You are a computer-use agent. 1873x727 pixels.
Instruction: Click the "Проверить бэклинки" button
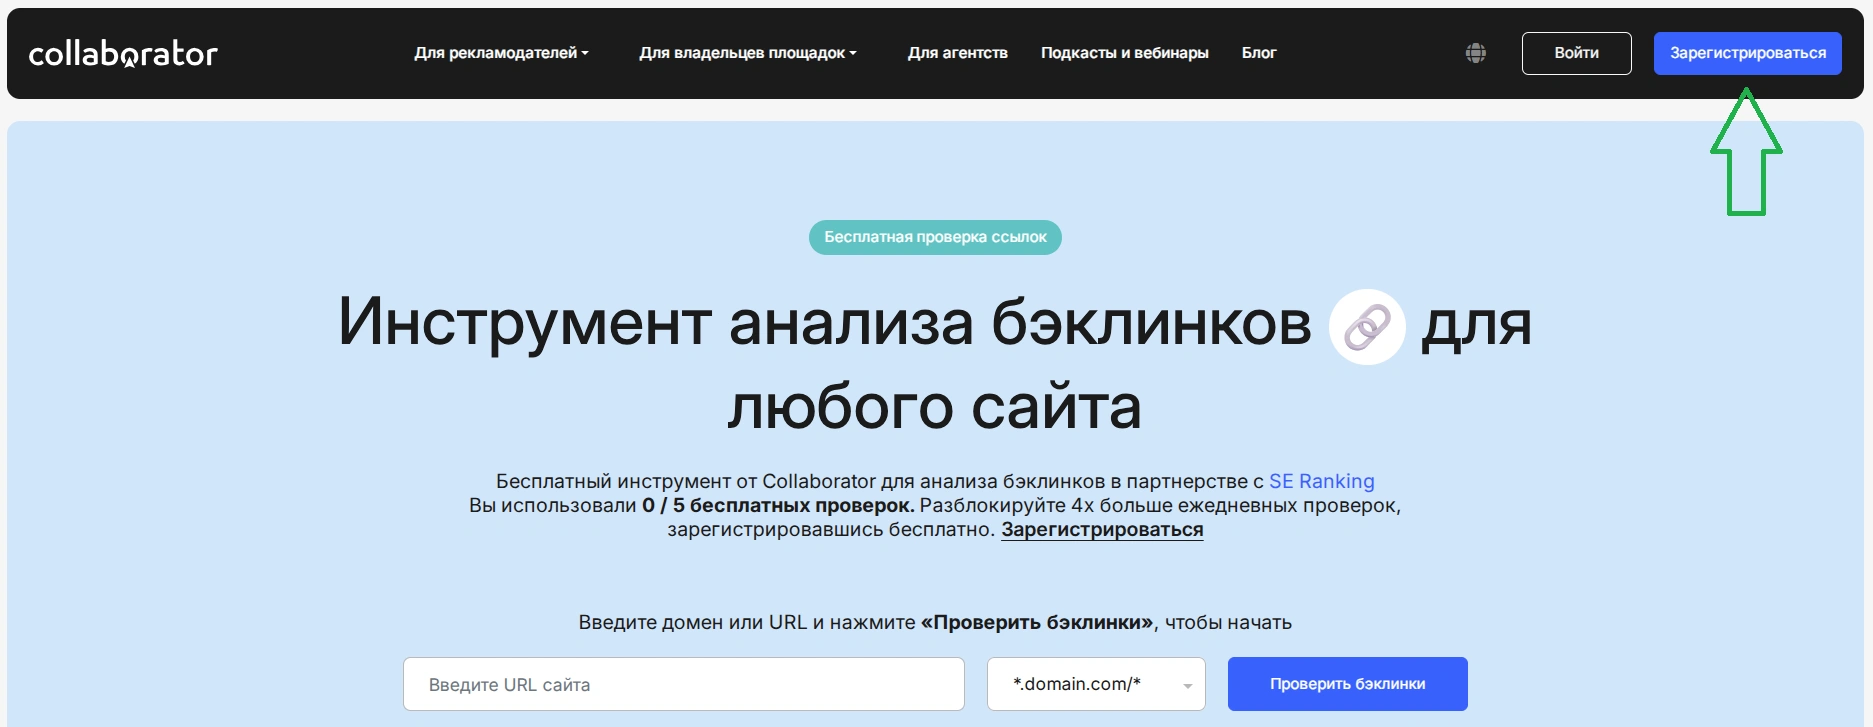1348,684
